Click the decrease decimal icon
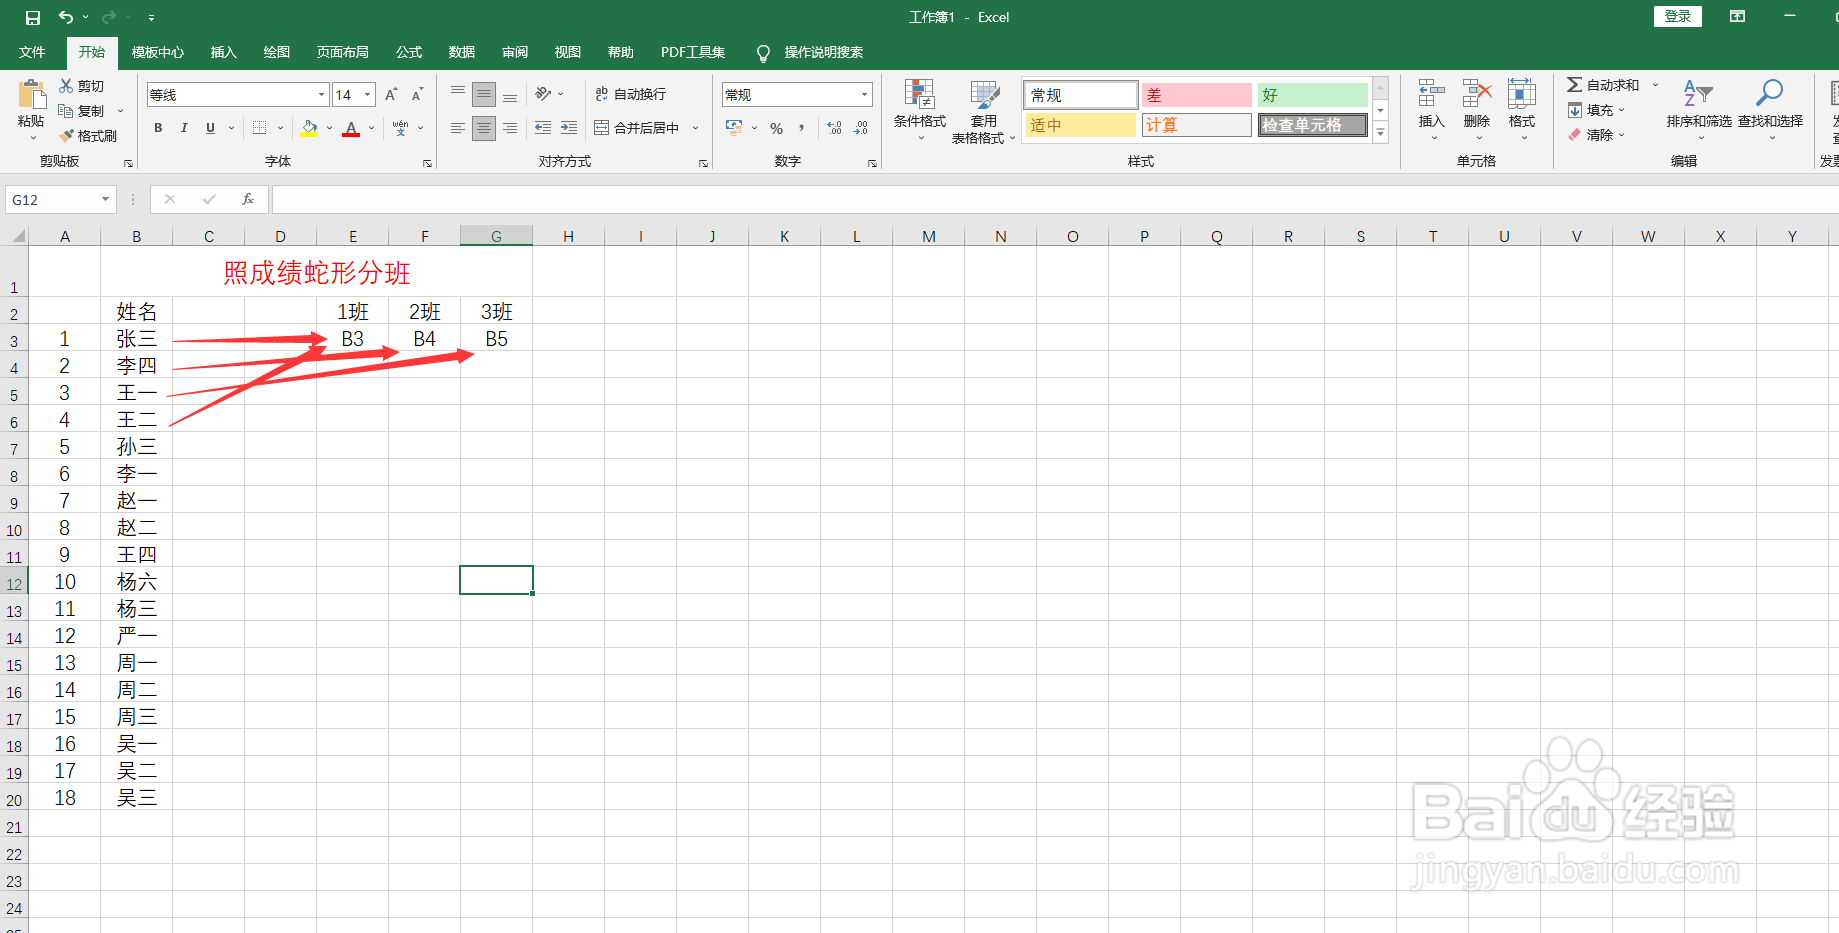This screenshot has height=933, width=1839. [x=861, y=128]
